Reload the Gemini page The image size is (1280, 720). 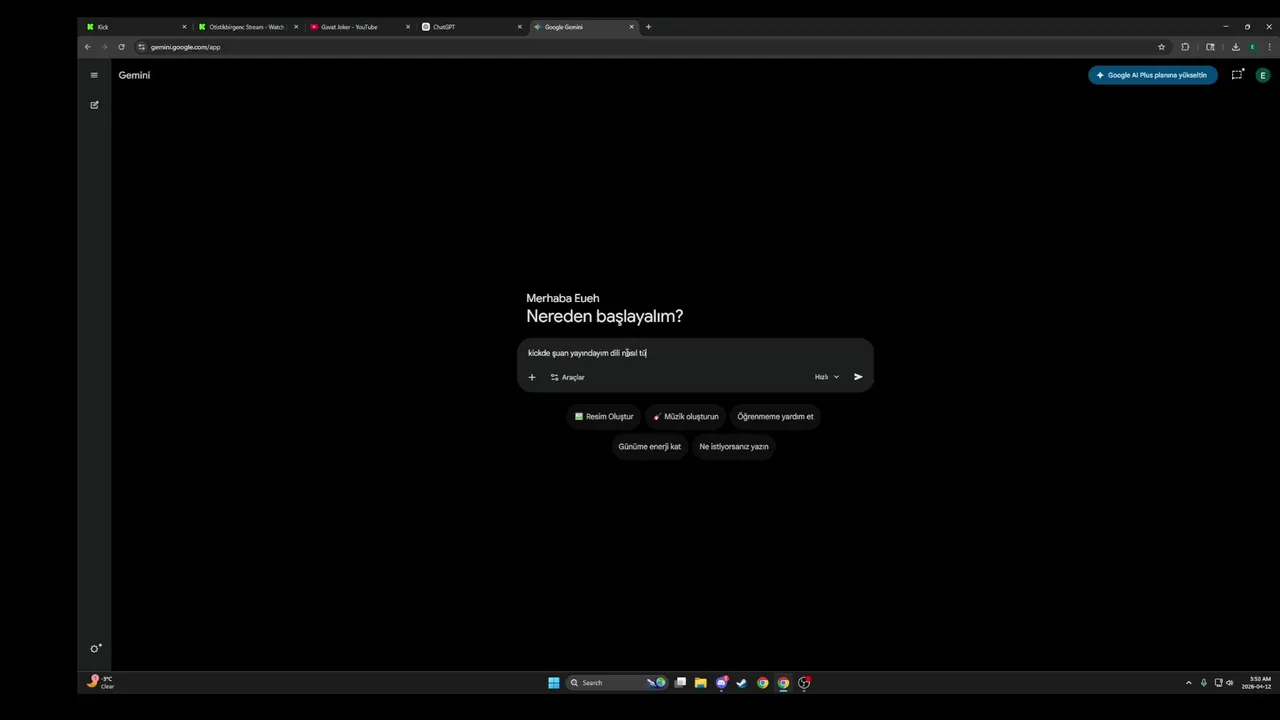point(121,47)
